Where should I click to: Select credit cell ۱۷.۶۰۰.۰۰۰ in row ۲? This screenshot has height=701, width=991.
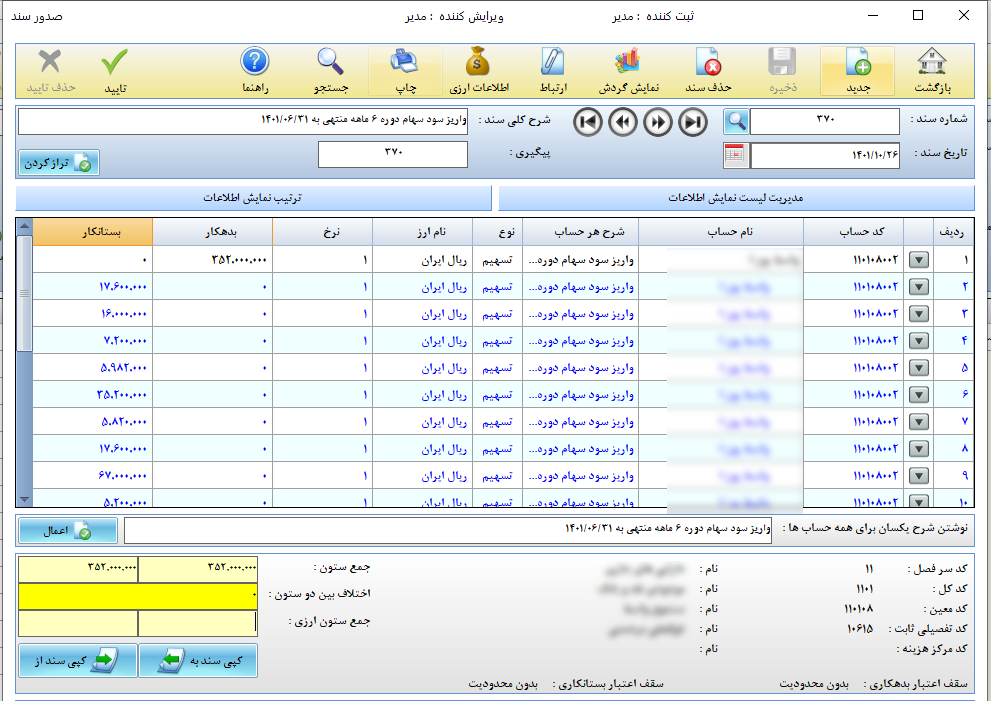92,287
